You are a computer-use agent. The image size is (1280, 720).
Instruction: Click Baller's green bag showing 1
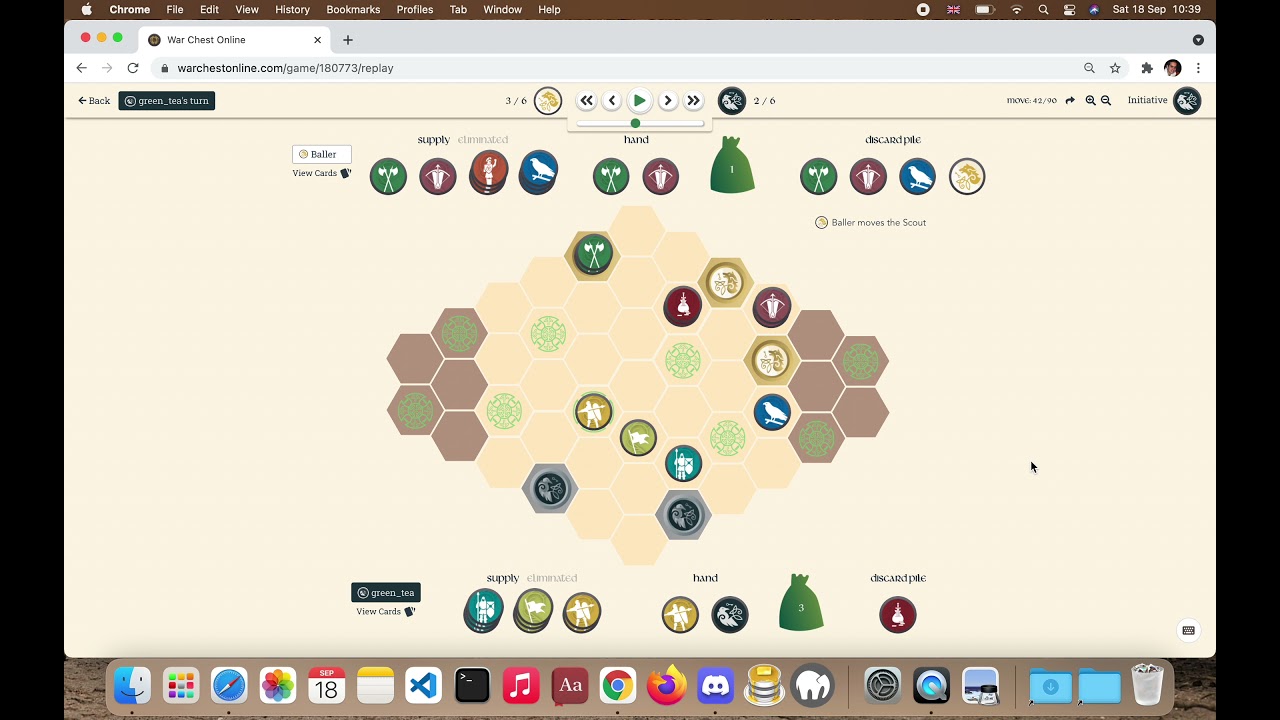click(732, 166)
